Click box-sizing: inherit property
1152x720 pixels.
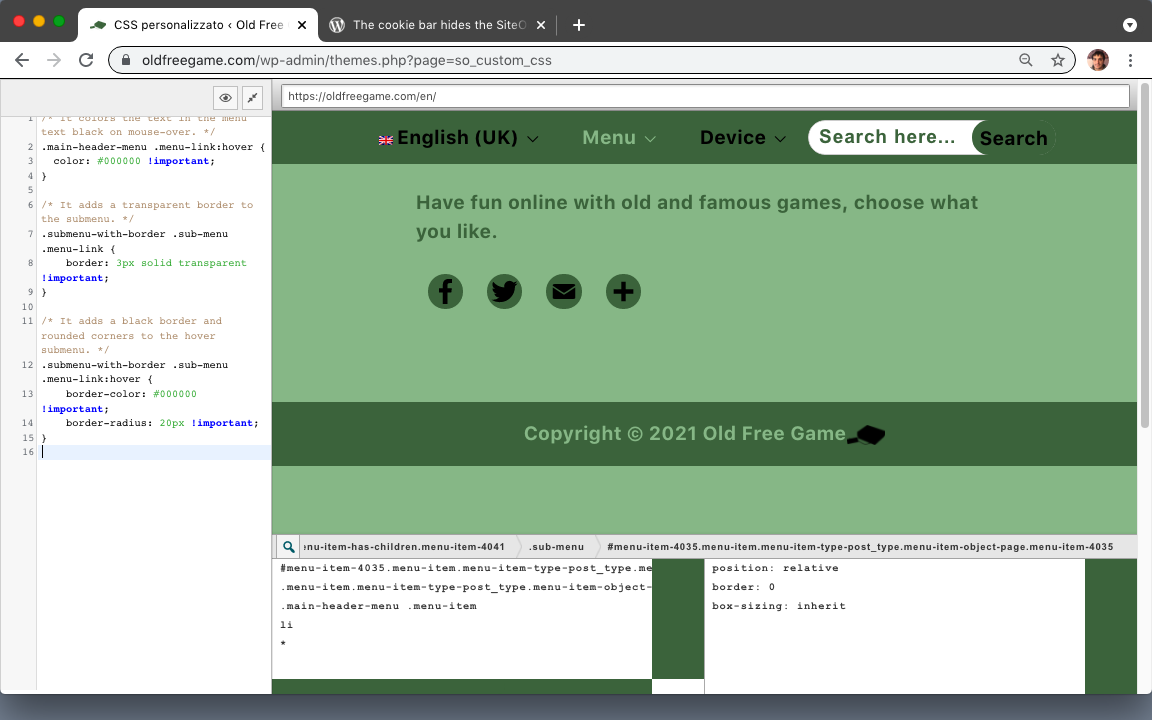779,606
